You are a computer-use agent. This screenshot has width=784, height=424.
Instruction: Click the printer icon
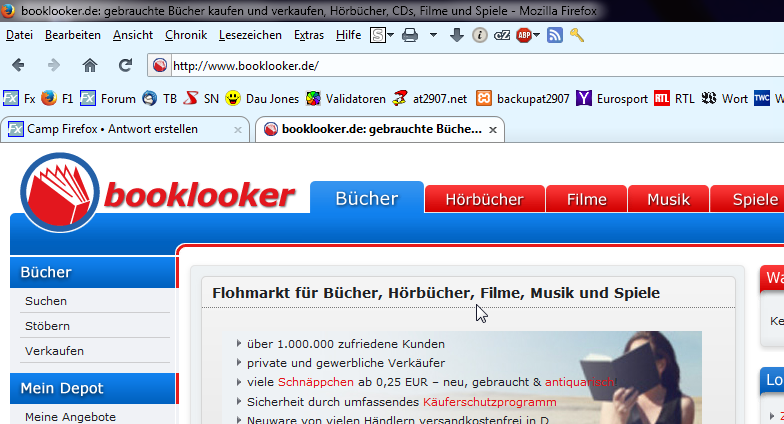coord(410,35)
